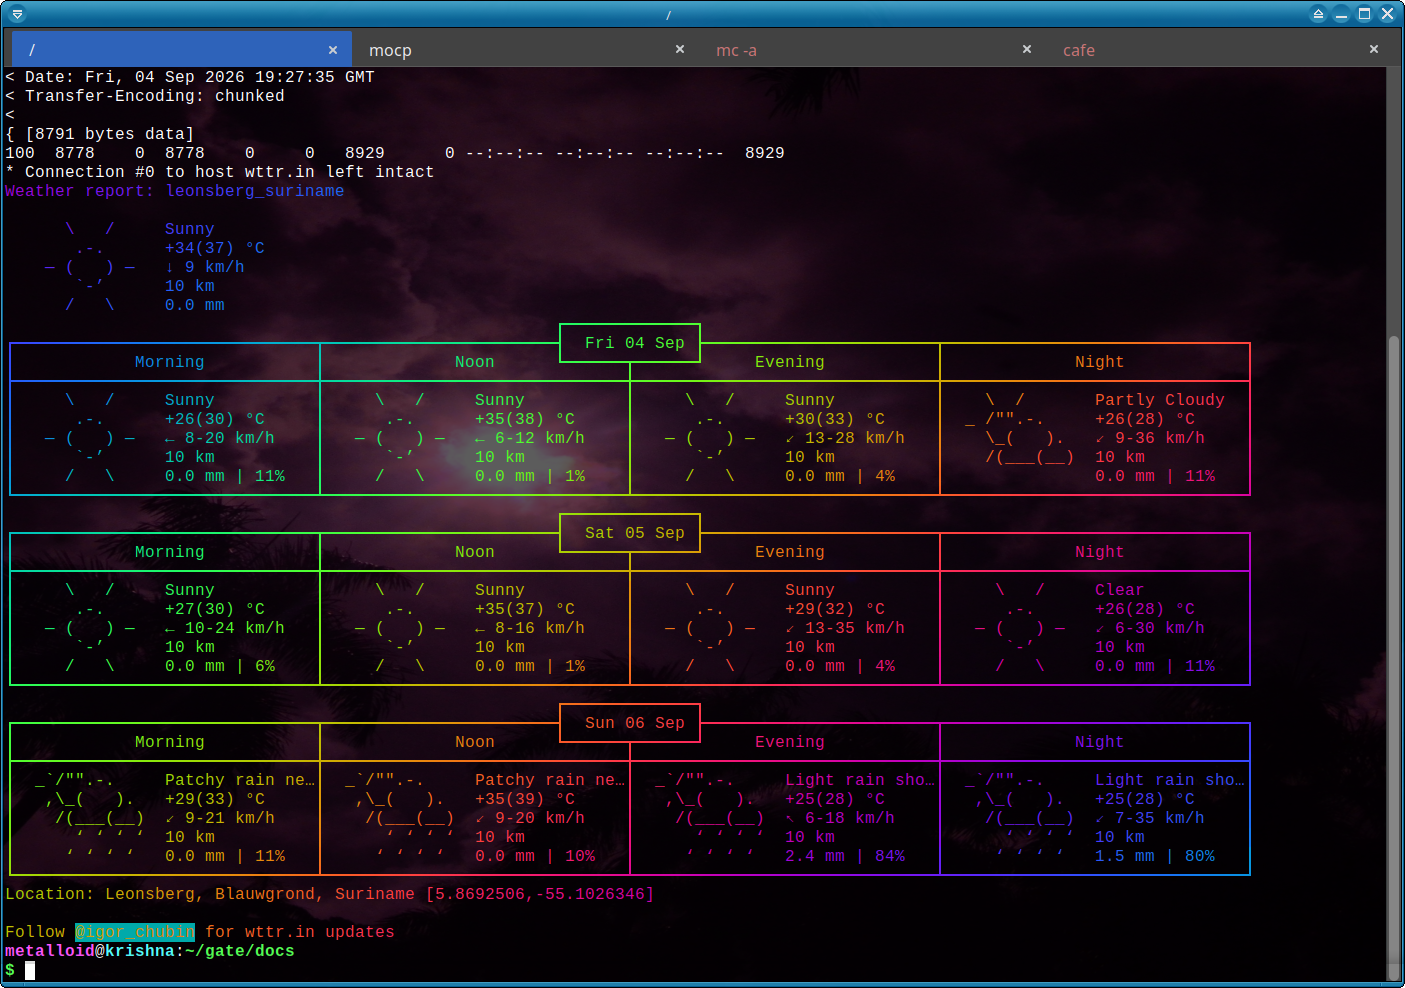The image size is (1405, 988).
Task: Click the Location Leonsberg coordinates text
Action: click(330, 894)
